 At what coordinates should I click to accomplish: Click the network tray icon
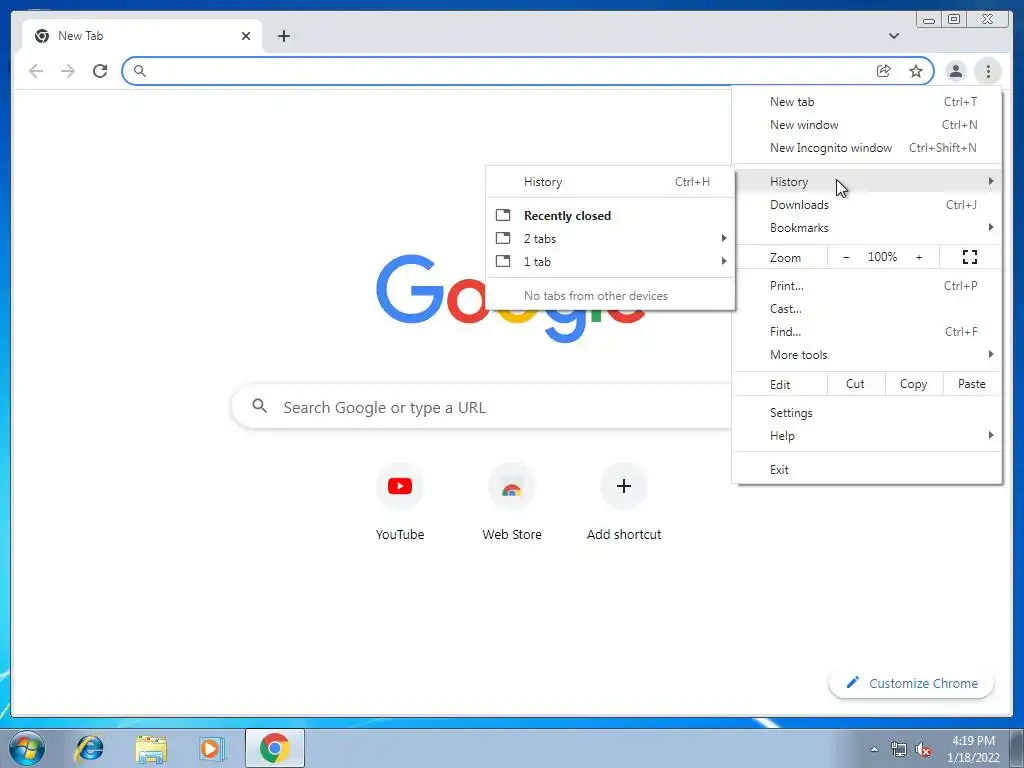click(899, 749)
